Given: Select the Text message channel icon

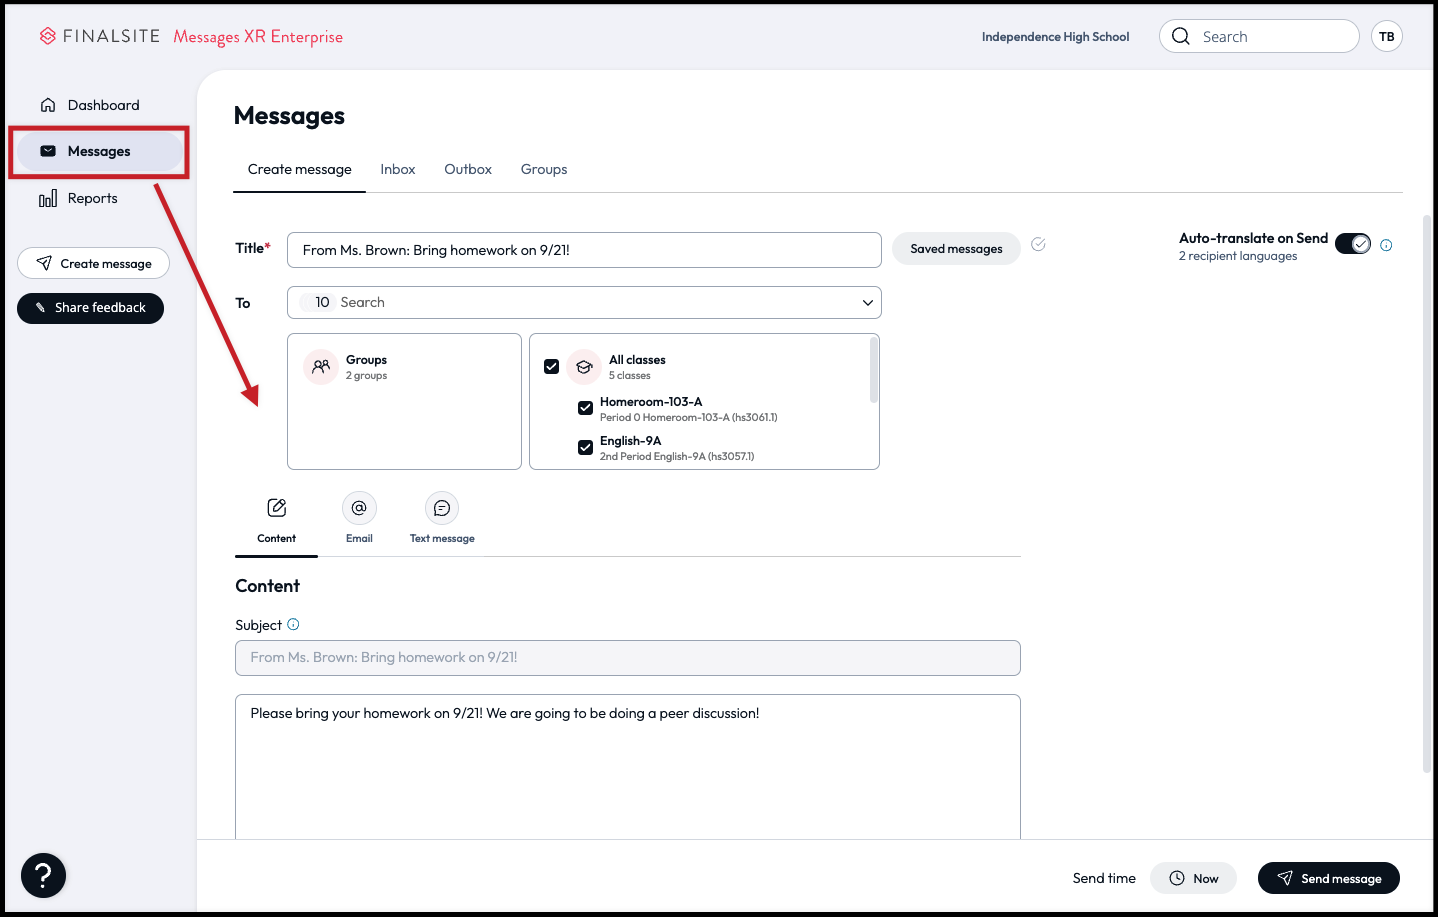Looking at the screenshot, I should pos(441,508).
